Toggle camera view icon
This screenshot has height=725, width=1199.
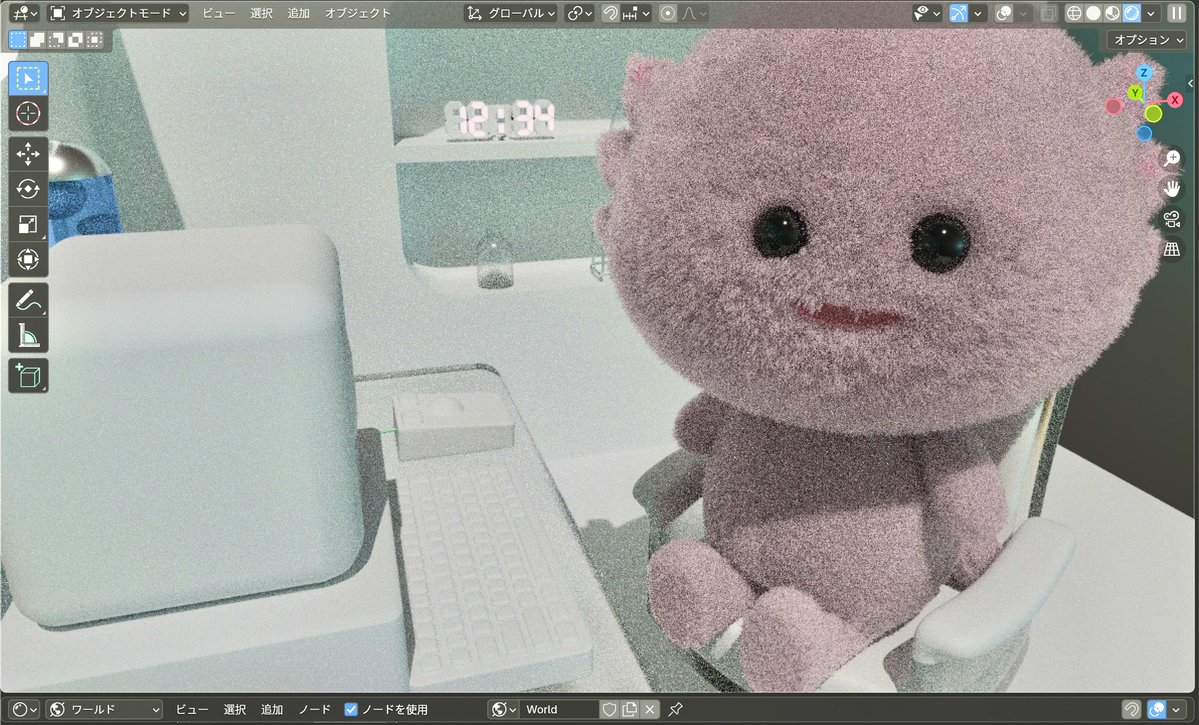(1171, 219)
